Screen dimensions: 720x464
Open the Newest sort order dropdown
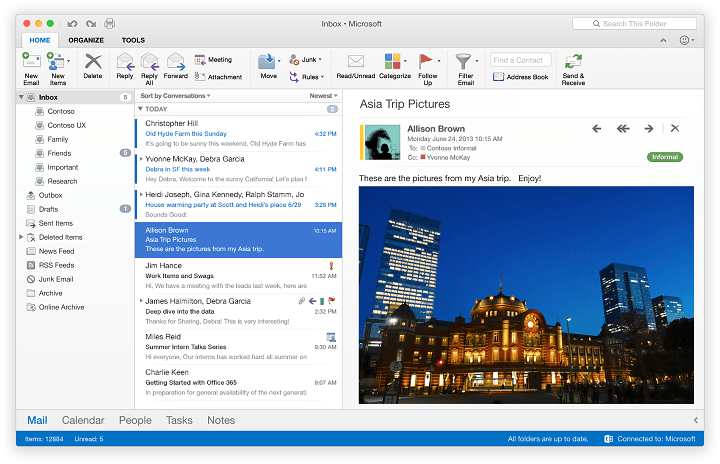coord(323,96)
